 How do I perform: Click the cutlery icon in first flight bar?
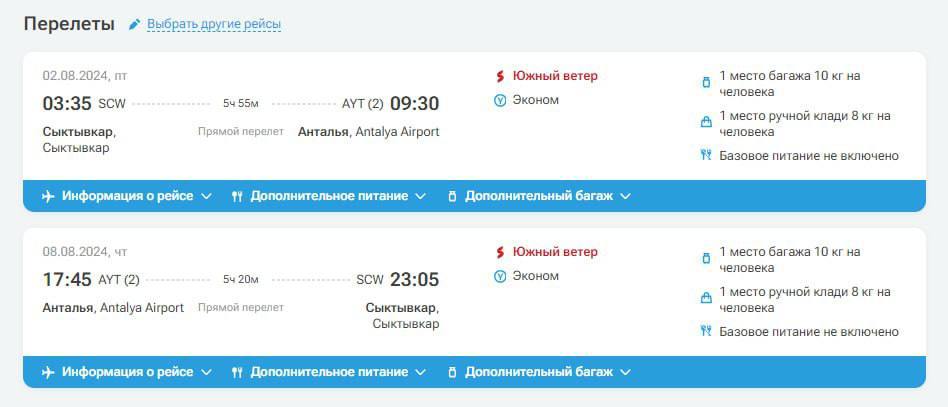[x=237, y=196]
